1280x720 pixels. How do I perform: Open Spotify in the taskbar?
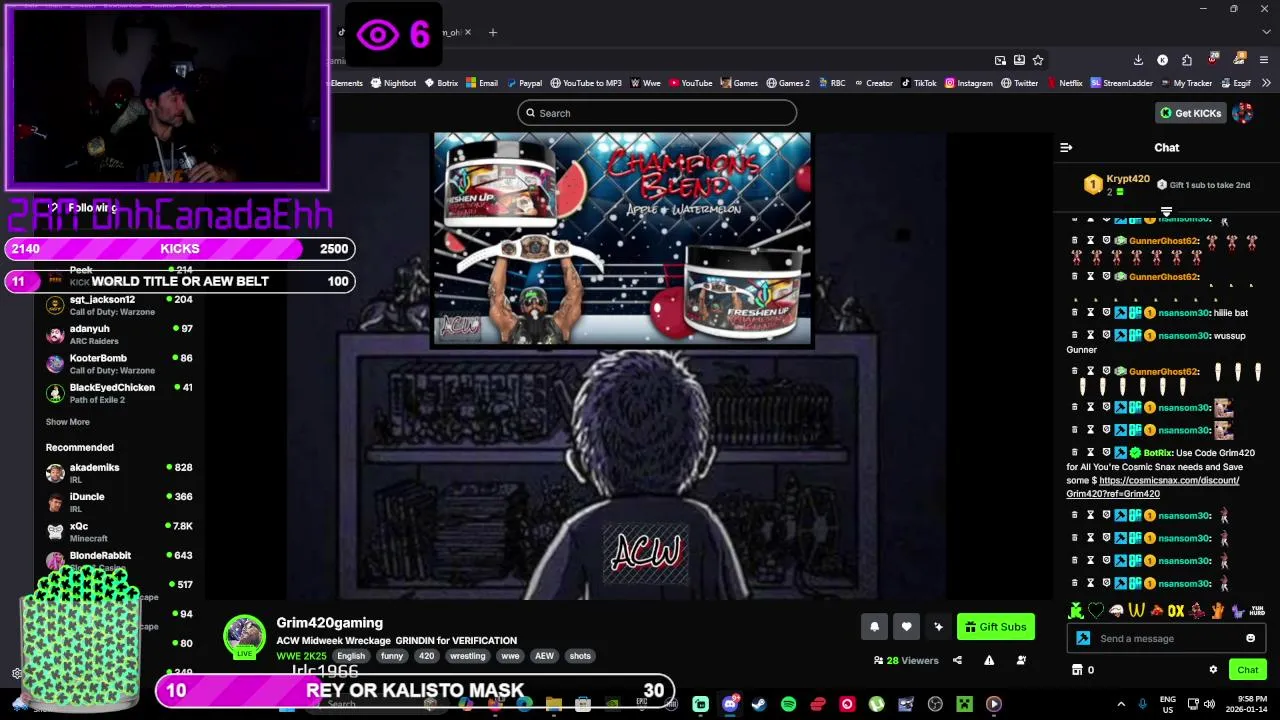(788, 704)
